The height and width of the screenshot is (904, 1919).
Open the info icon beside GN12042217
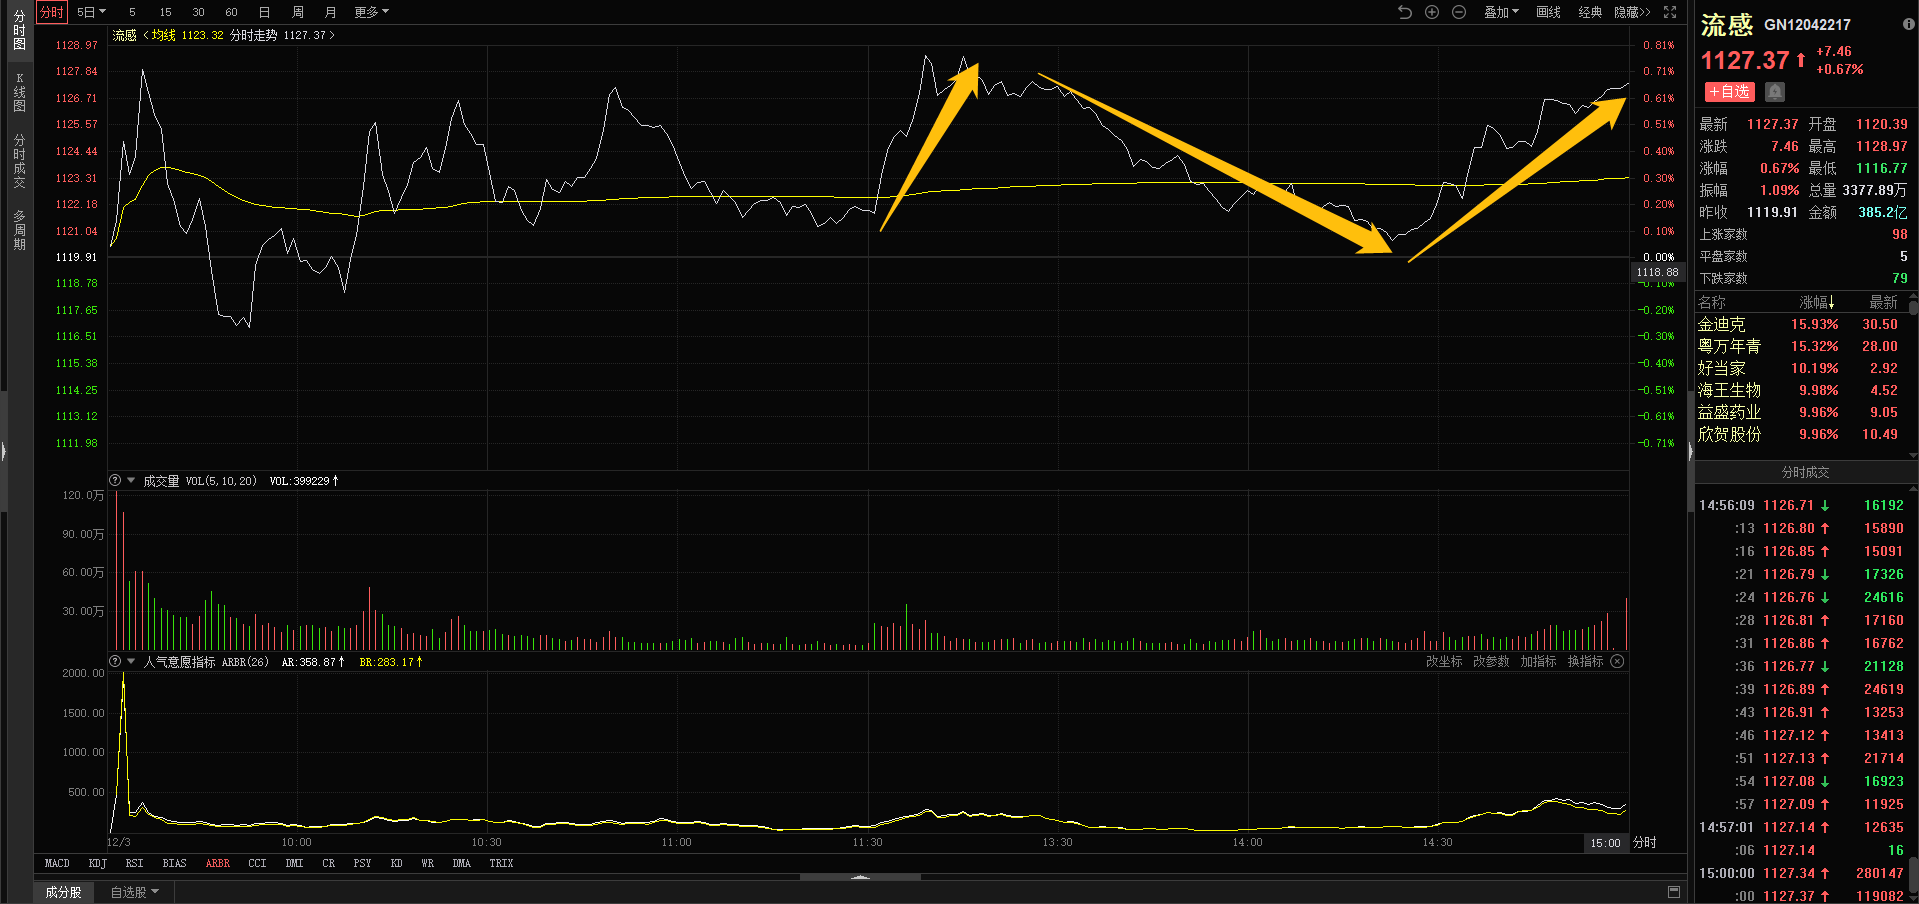[1908, 24]
